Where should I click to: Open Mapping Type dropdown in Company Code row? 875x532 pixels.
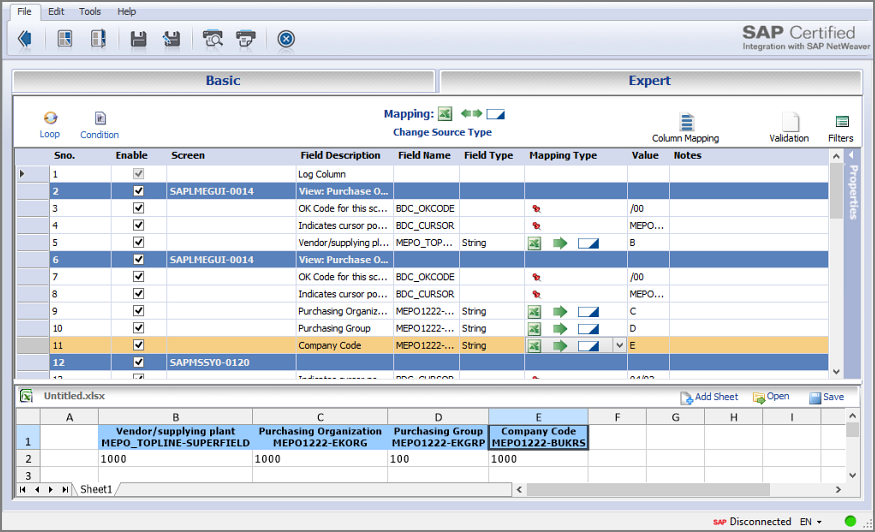pyautogui.click(x=619, y=346)
